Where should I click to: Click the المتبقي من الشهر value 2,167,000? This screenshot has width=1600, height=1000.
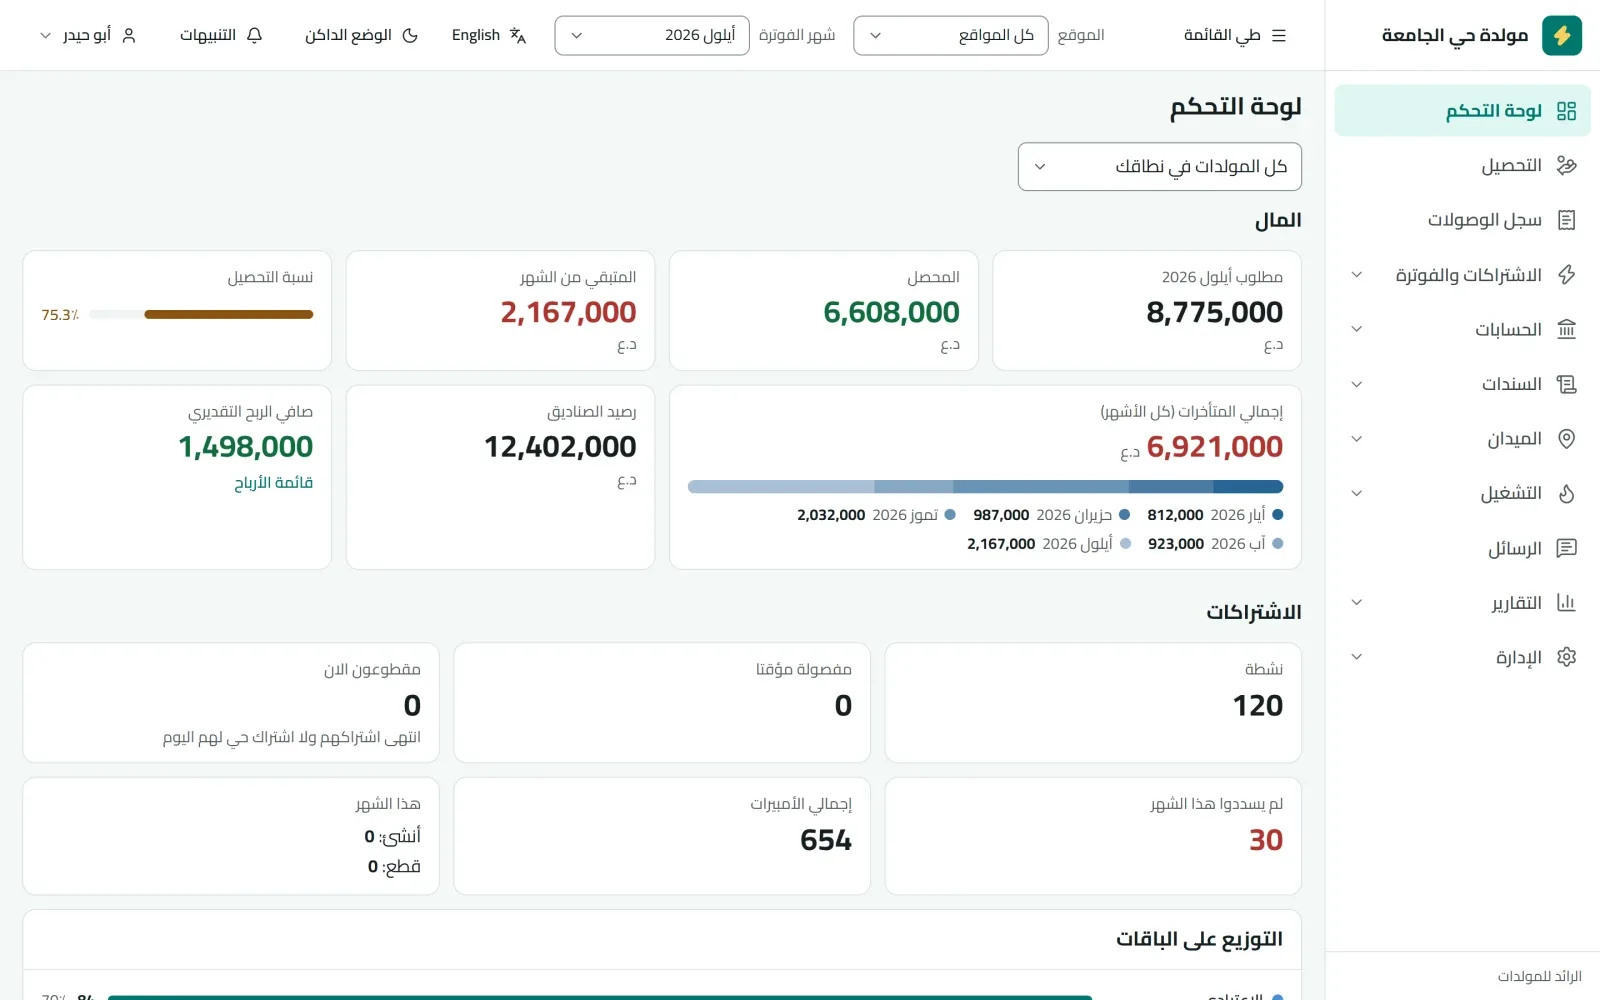(568, 313)
